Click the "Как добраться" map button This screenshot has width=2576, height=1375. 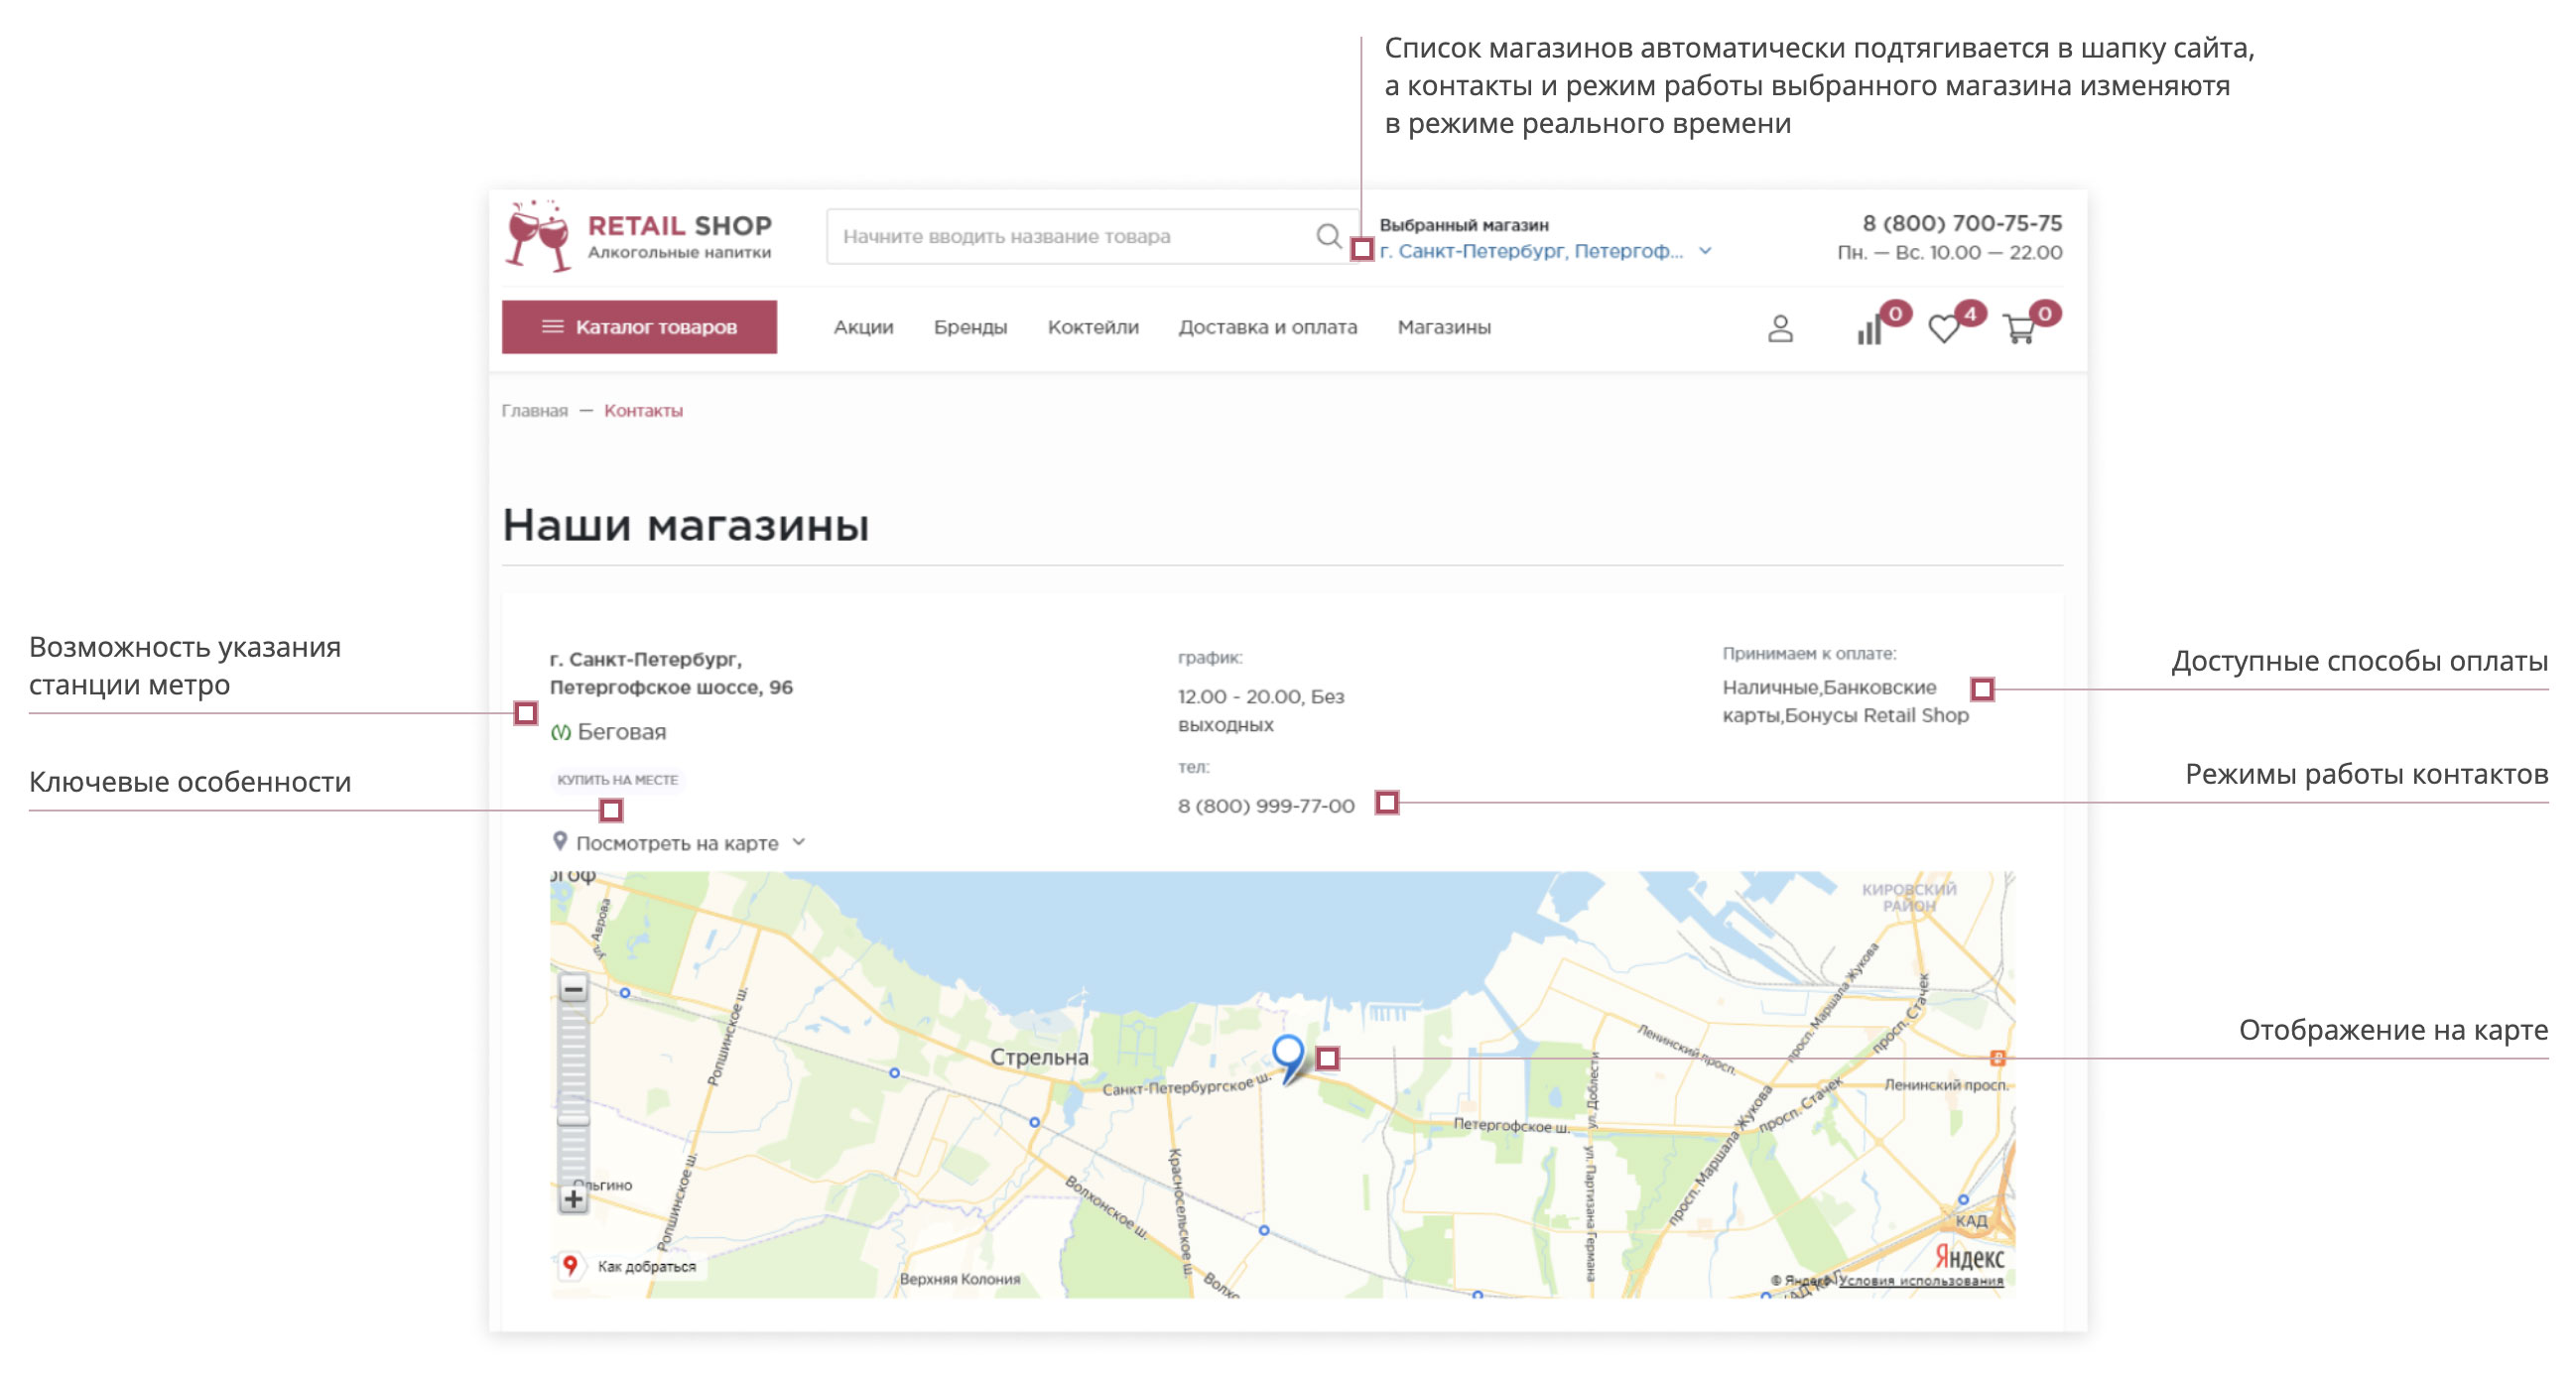[x=630, y=1266]
